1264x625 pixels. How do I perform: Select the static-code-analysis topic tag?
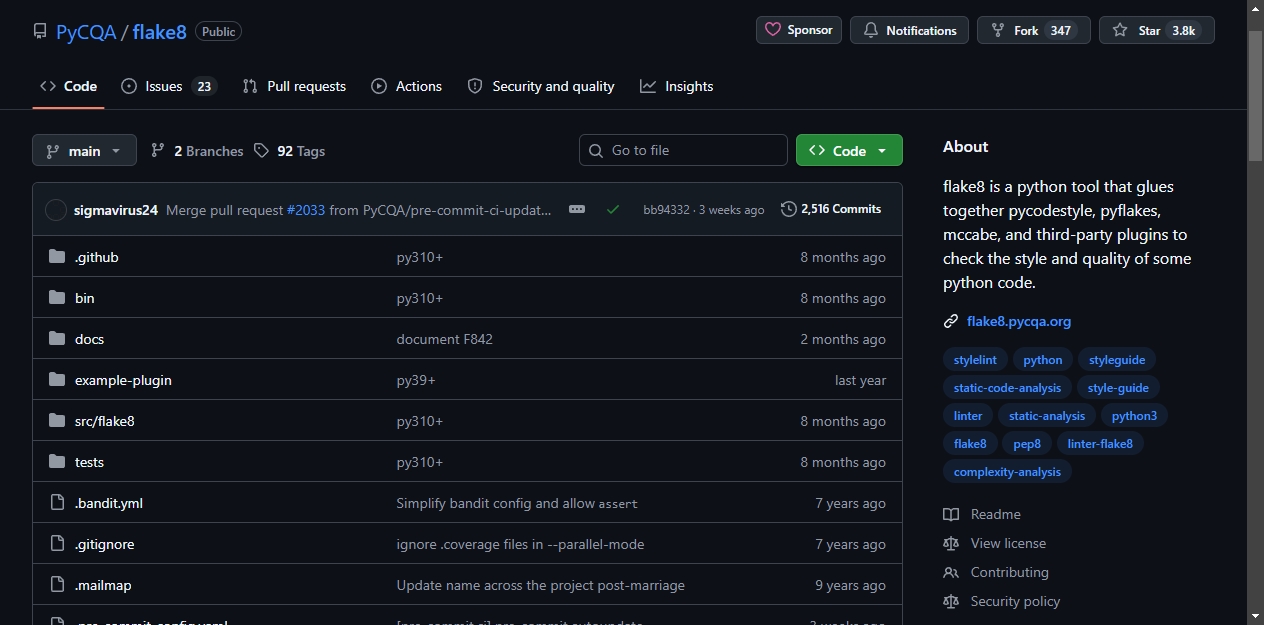1008,388
